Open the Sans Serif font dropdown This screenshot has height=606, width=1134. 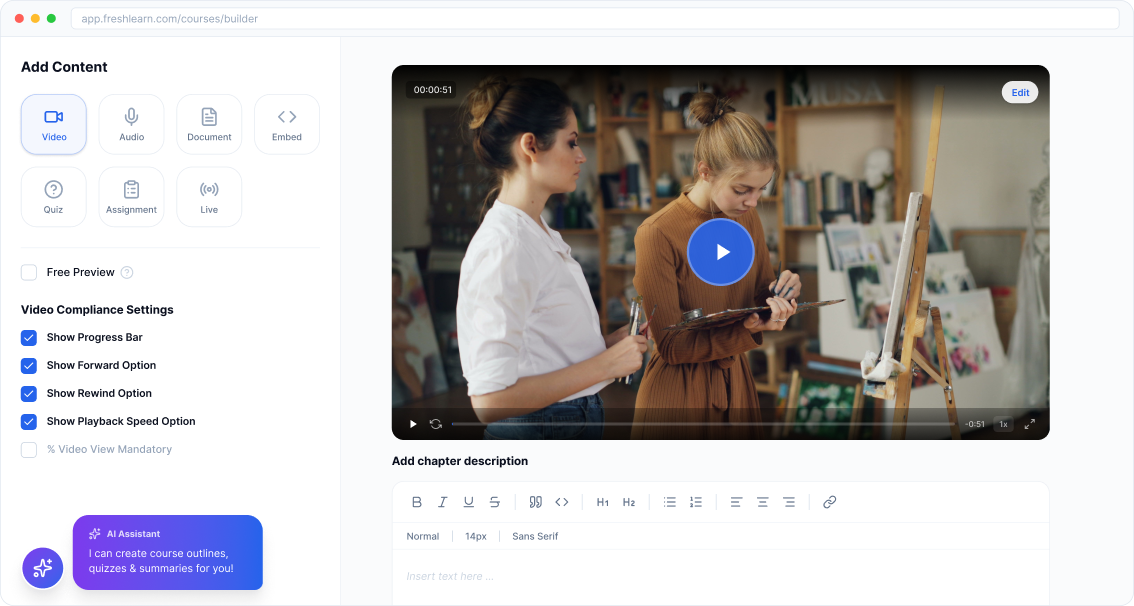[535, 536]
